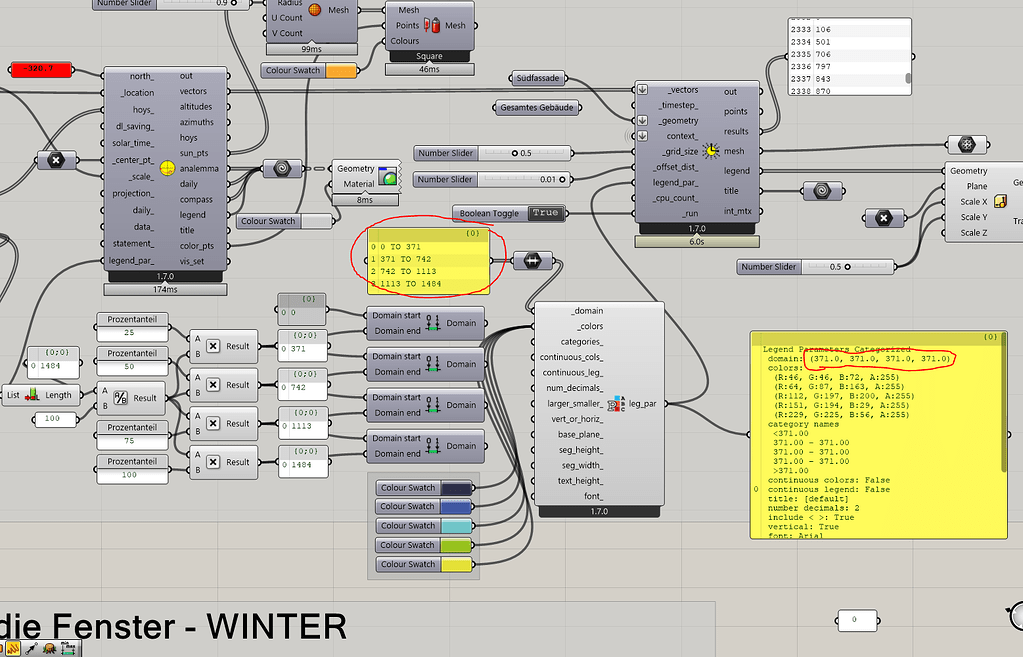Click the preview sphere icon on the Geometry Material component
The height and width of the screenshot is (657, 1023).
[389, 176]
